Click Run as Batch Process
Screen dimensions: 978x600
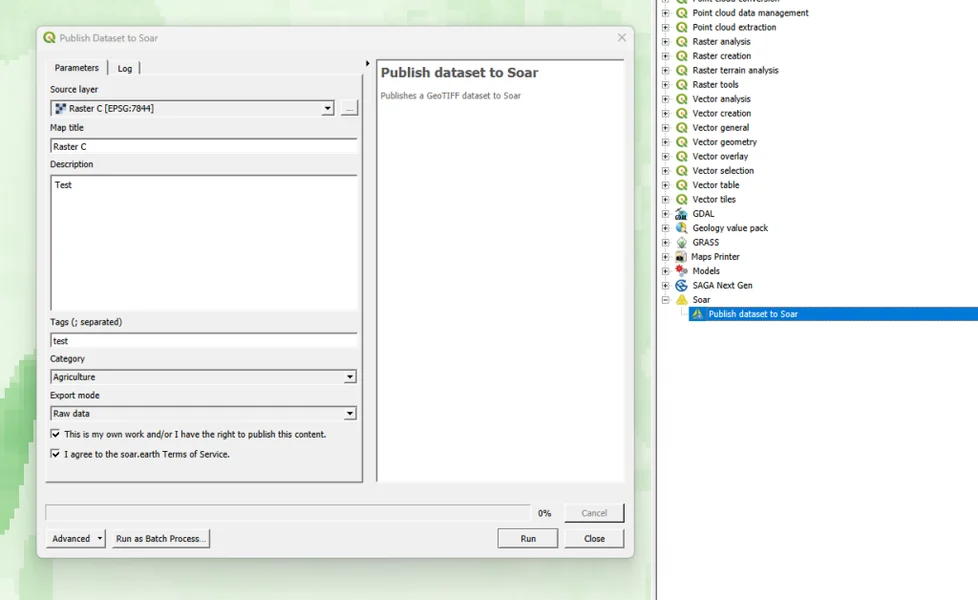160,538
